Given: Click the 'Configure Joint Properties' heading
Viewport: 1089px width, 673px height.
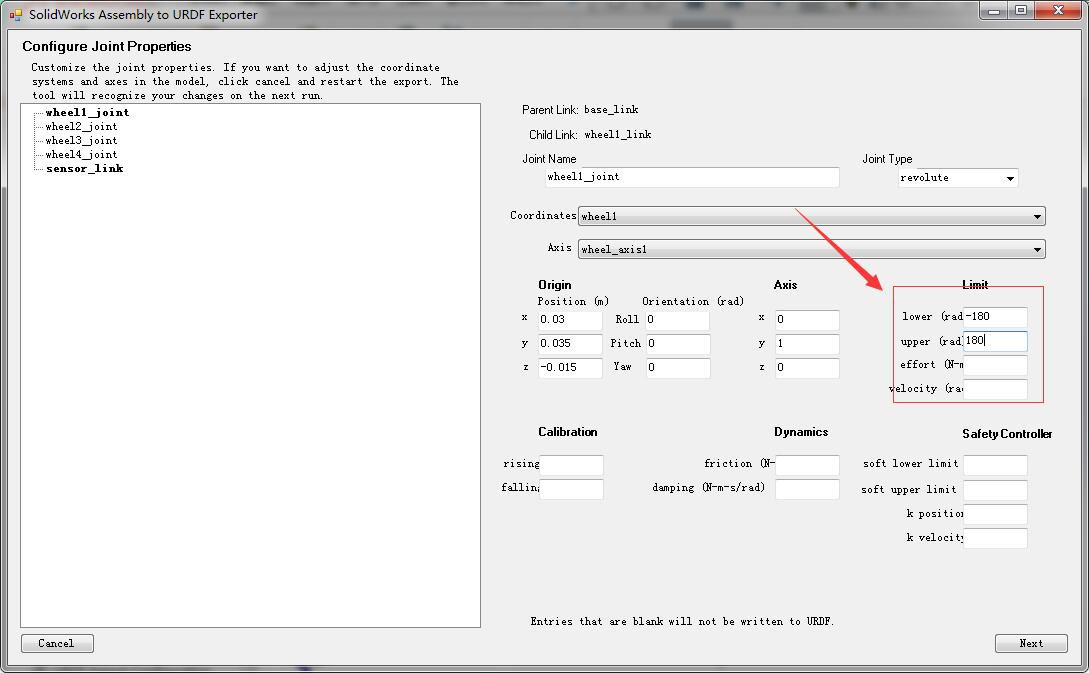Looking at the screenshot, I should coord(107,47).
